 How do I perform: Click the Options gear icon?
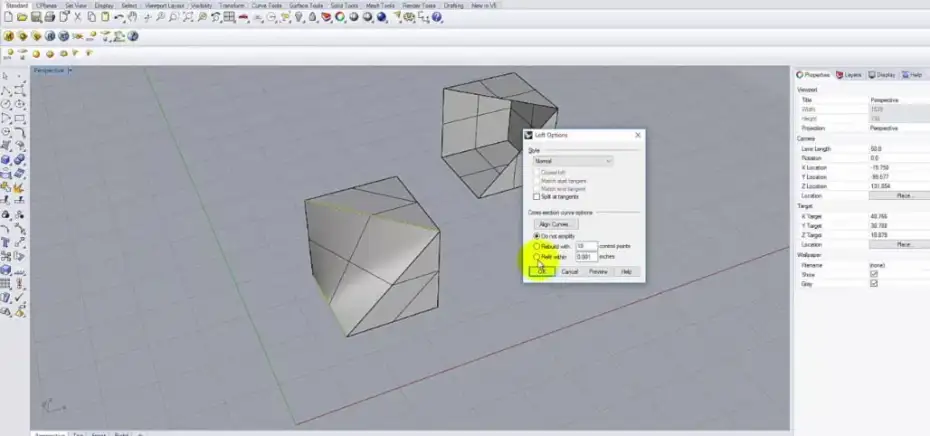click(x=409, y=17)
